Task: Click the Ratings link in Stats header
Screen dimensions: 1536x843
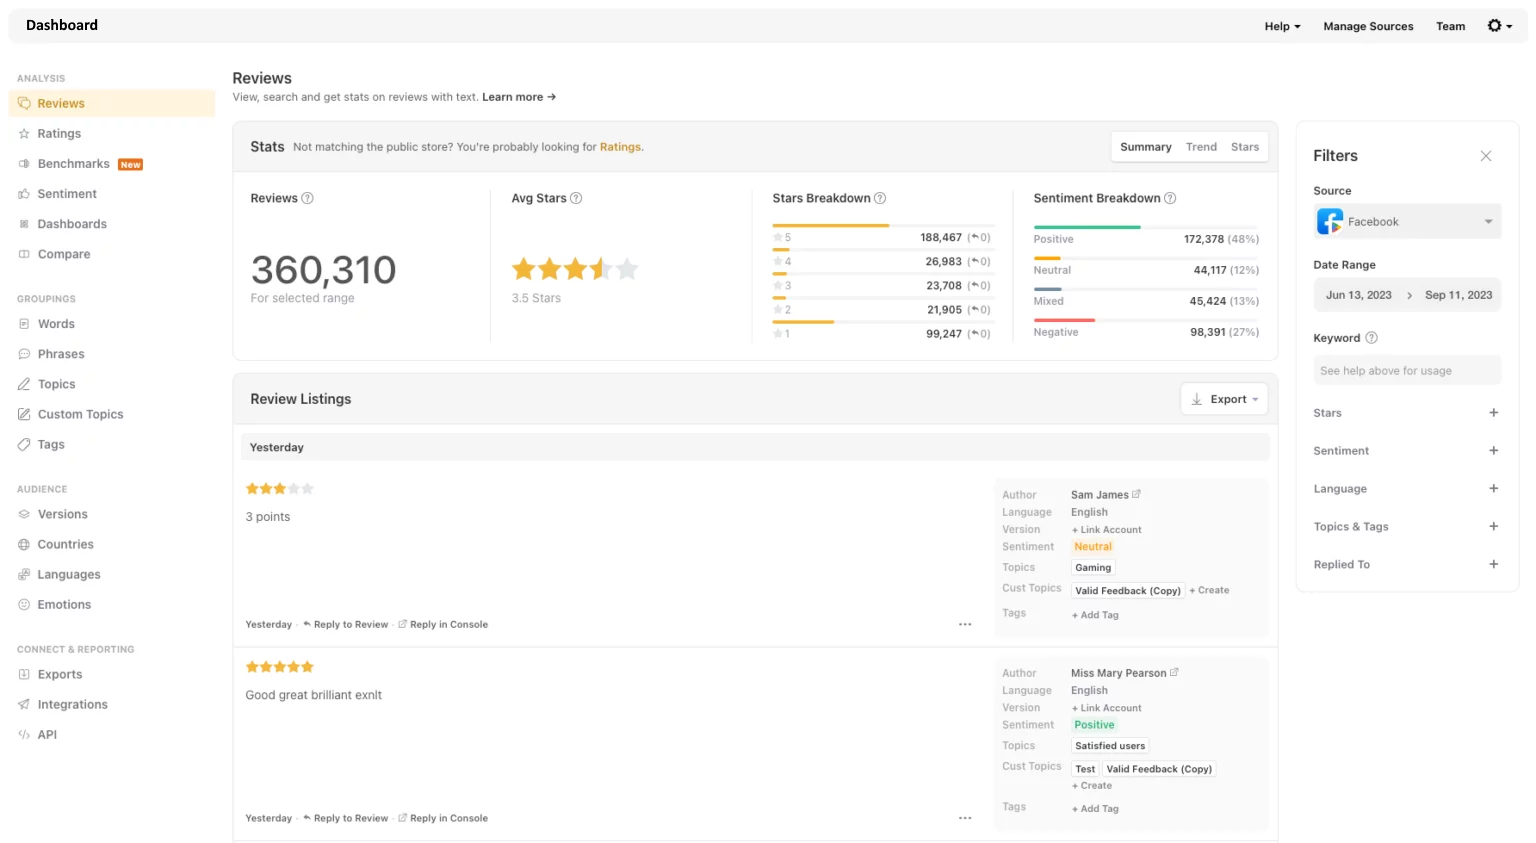Action: (x=620, y=147)
